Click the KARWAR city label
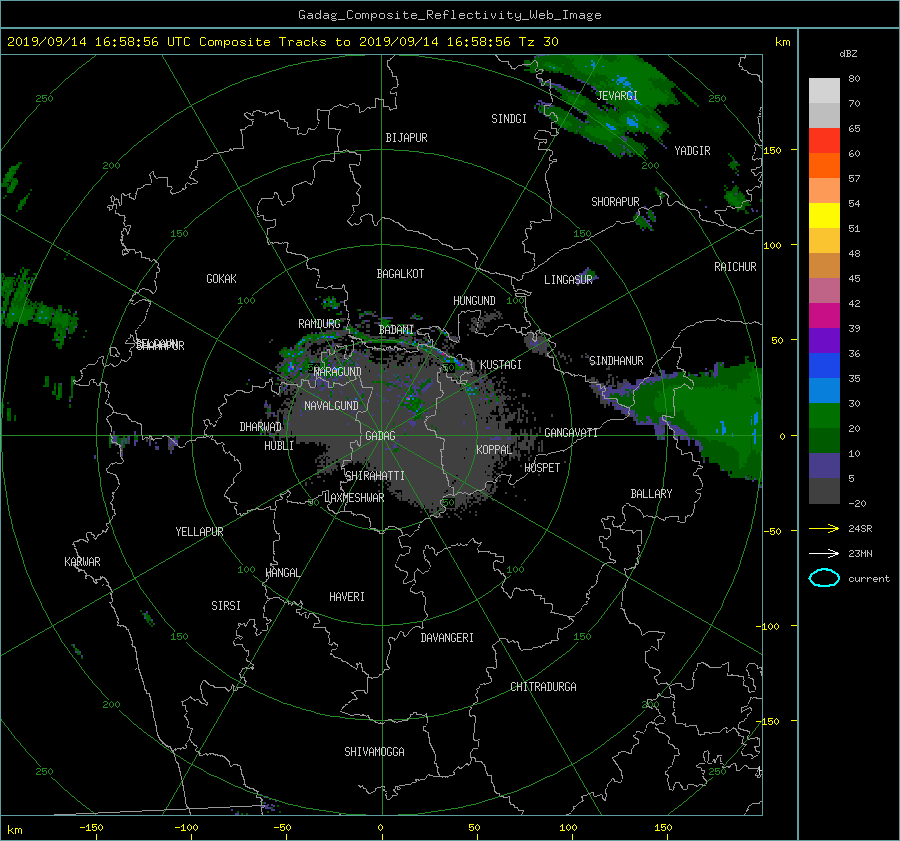900x841 pixels. tap(82, 562)
